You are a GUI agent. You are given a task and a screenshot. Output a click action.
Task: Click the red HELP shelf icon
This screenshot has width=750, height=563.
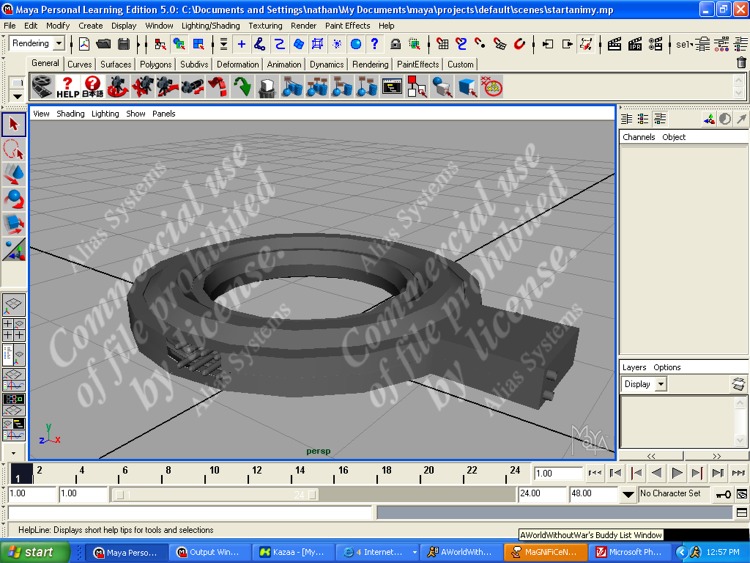[67, 88]
